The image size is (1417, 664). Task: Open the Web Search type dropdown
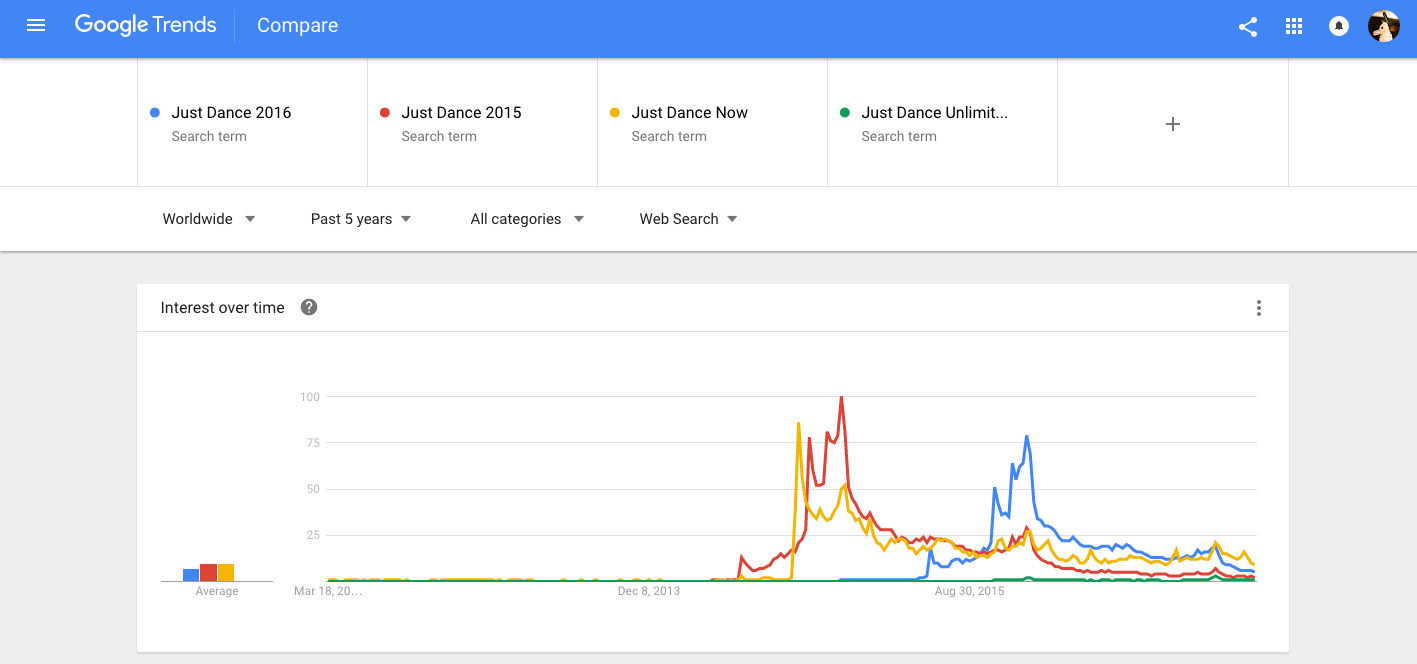(x=689, y=219)
